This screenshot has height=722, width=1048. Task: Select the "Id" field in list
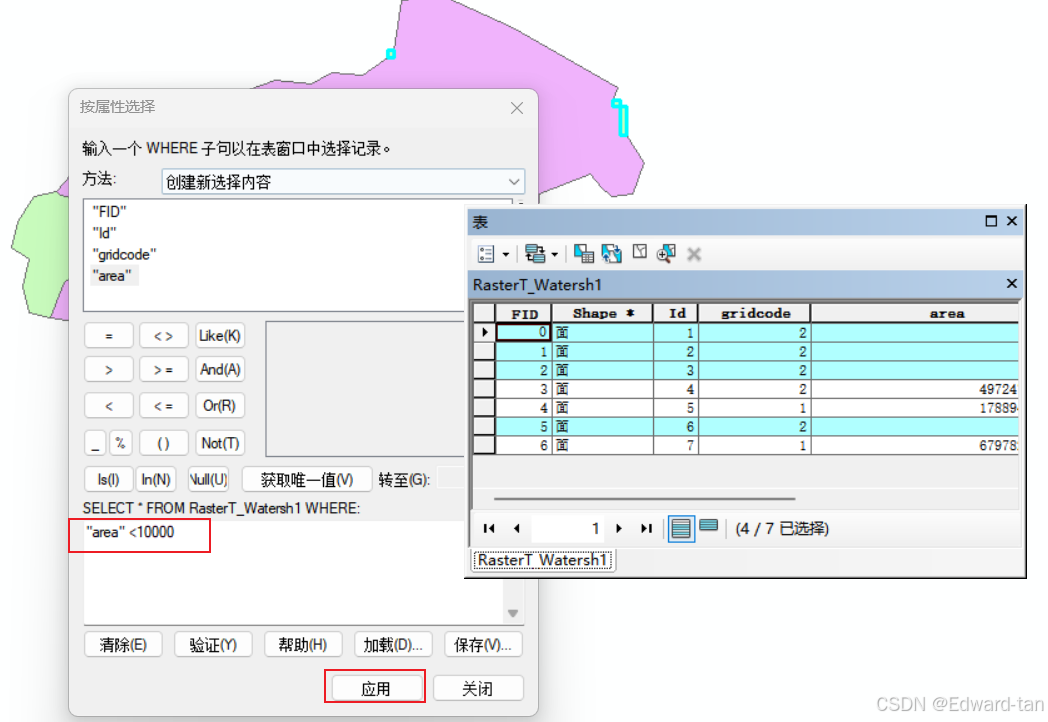[x=104, y=233]
